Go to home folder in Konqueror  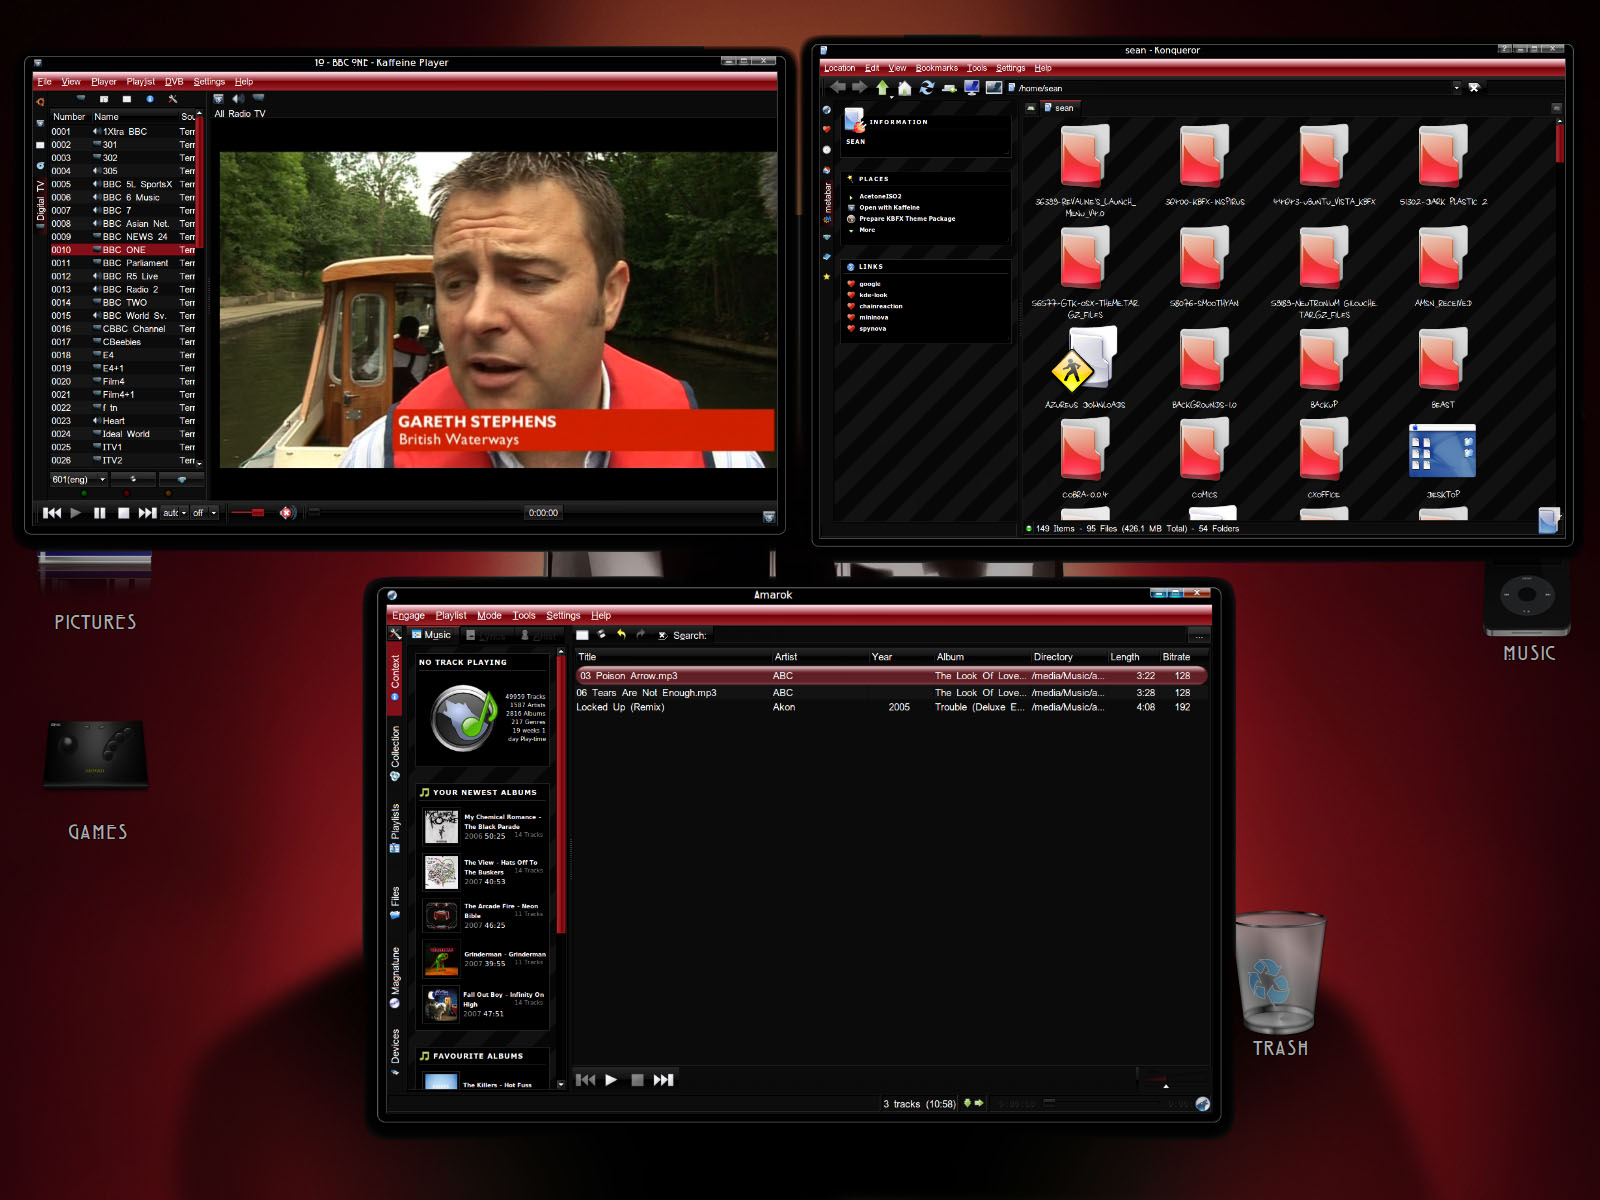(x=904, y=88)
